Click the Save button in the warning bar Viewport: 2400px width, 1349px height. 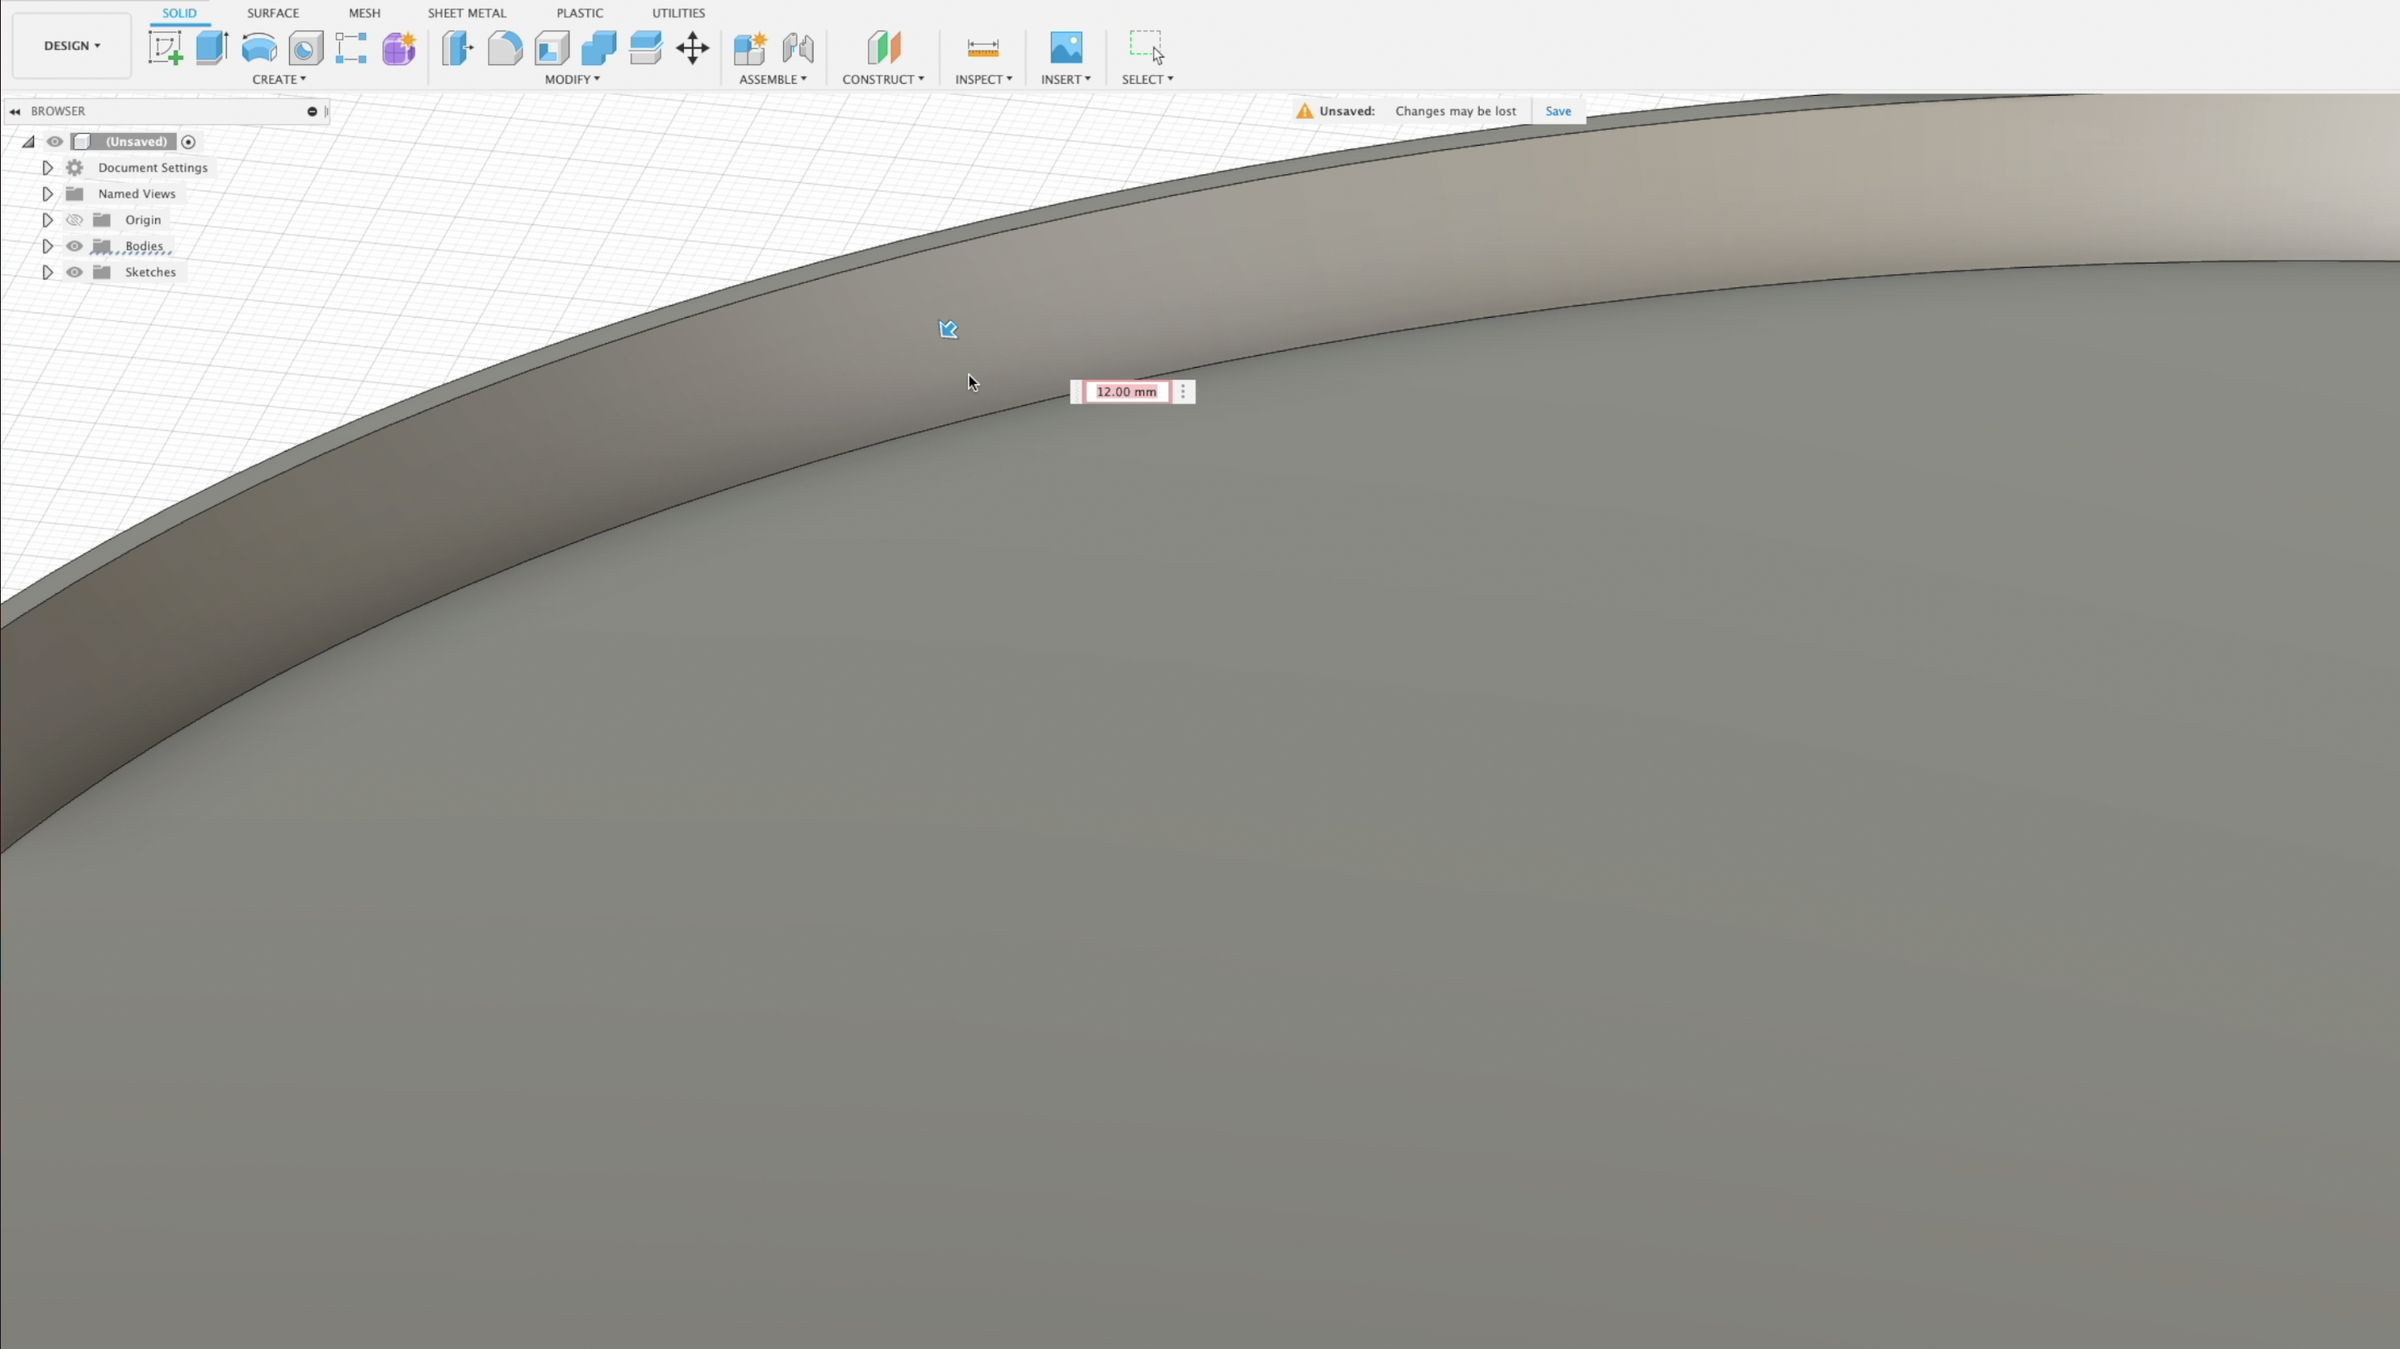[x=1558, y=111]
